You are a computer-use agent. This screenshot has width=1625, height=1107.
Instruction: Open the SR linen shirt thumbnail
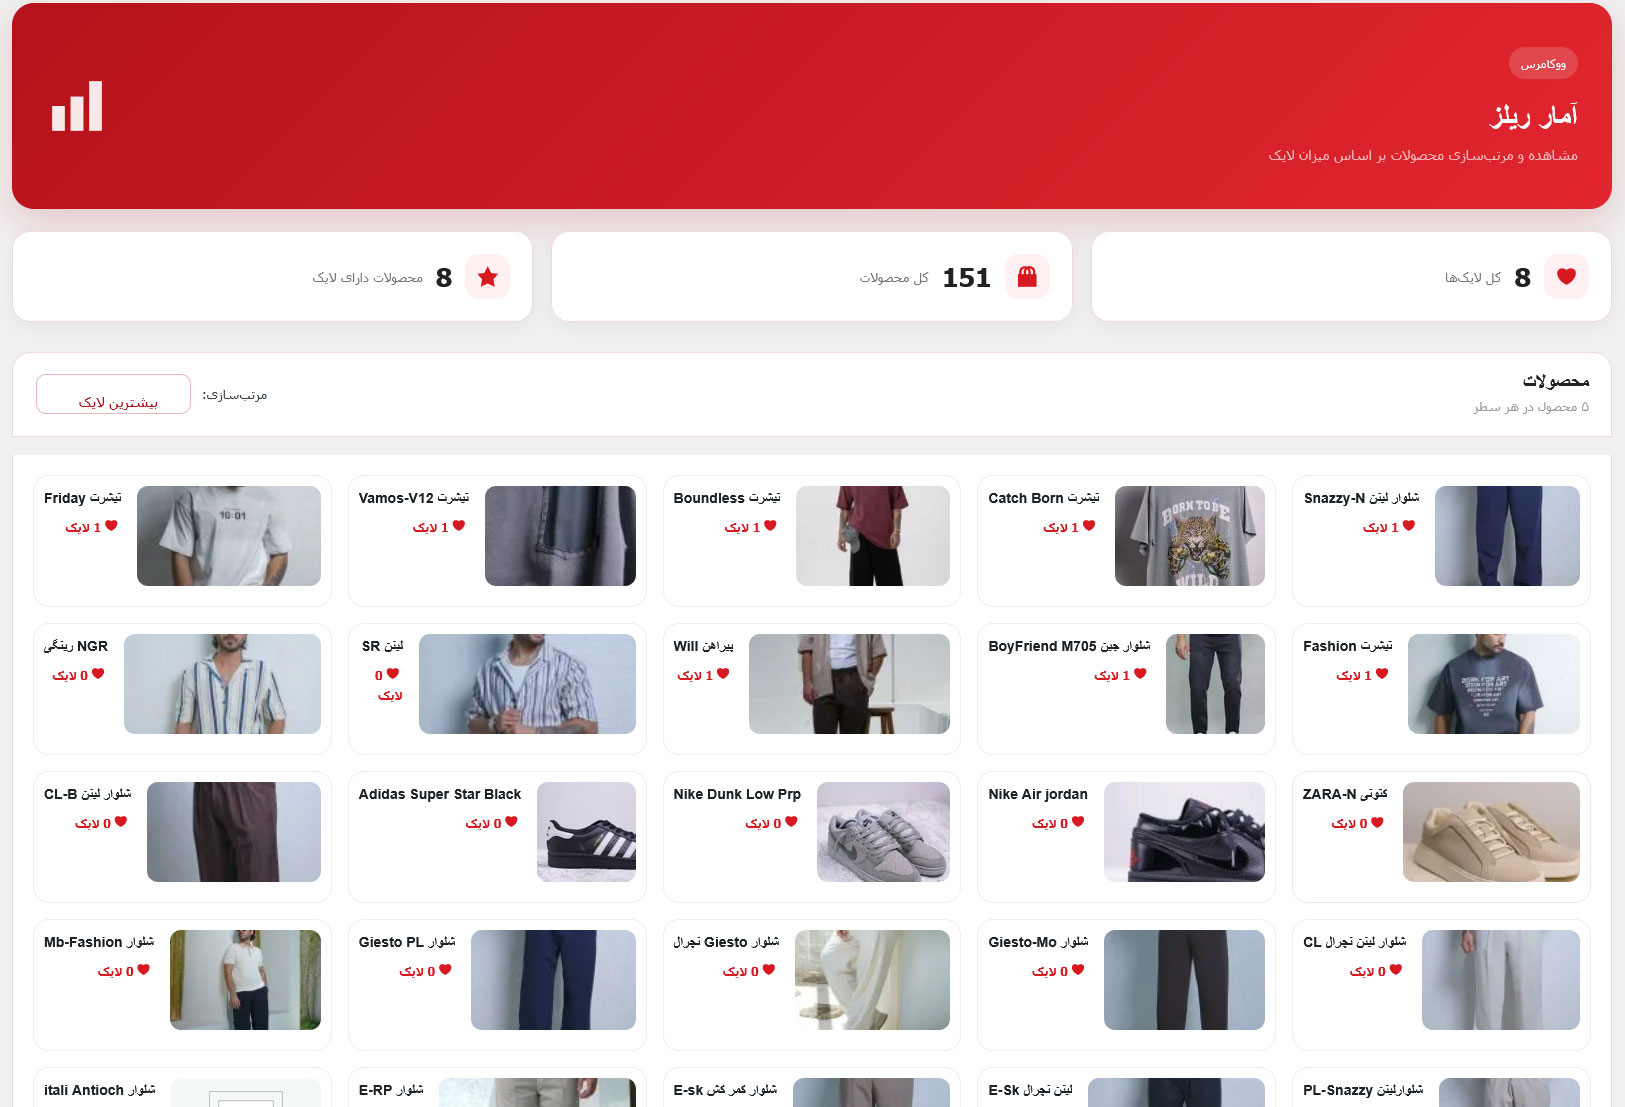click(x=527, y=684)
